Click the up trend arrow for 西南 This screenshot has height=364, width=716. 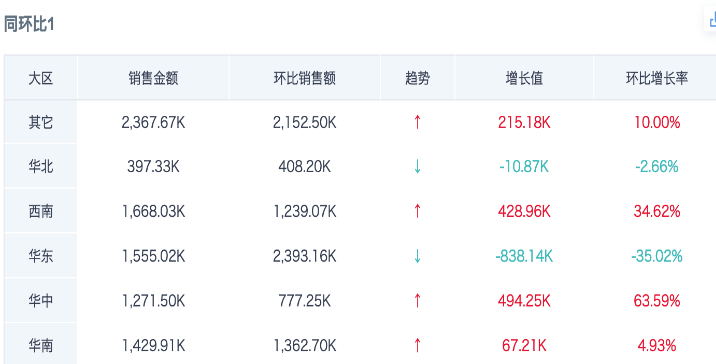pyautogui.click(x=417, y=211)
